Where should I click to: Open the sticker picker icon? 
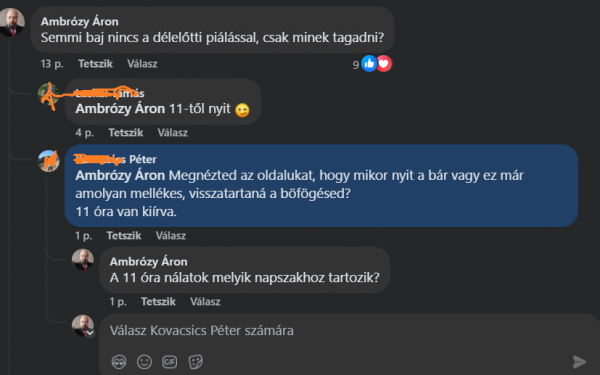pos(196,362)
